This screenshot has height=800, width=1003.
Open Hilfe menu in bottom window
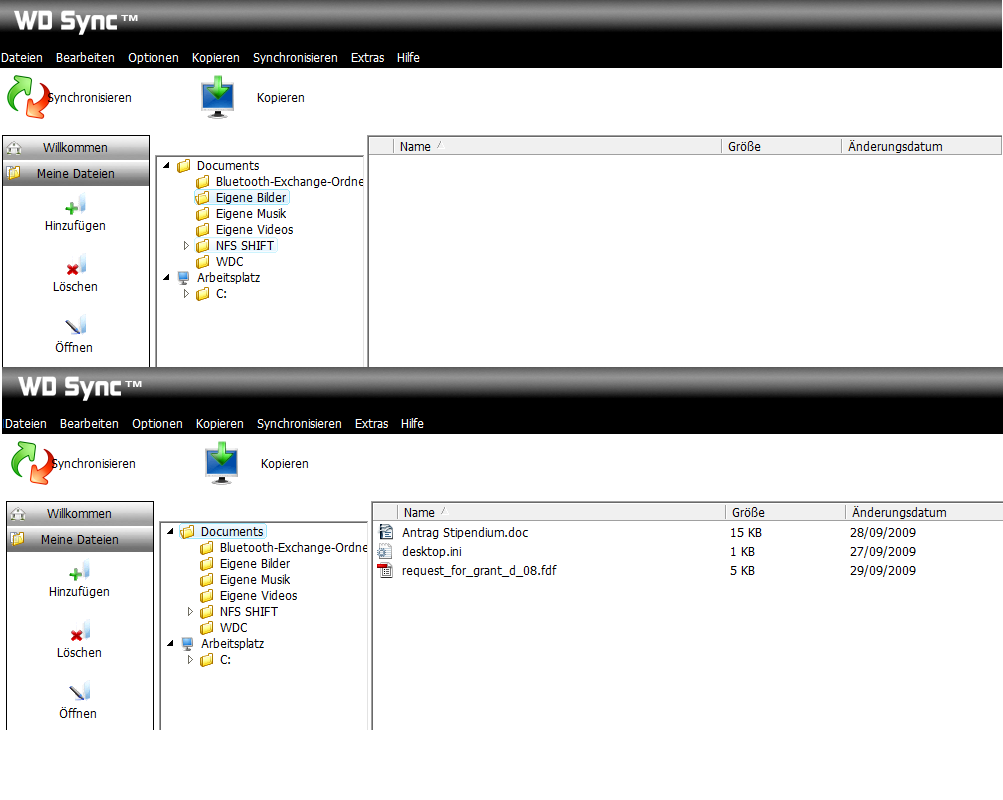point(412,423)
